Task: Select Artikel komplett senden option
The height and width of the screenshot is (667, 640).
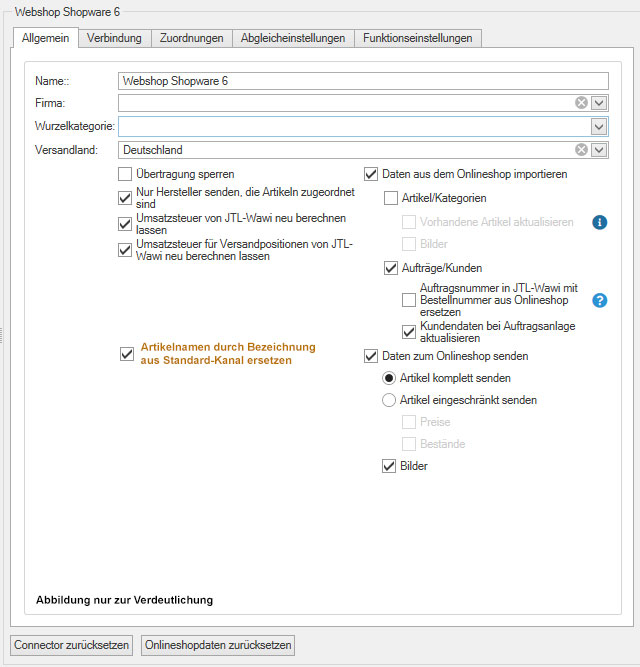Action: coord(390,378)
